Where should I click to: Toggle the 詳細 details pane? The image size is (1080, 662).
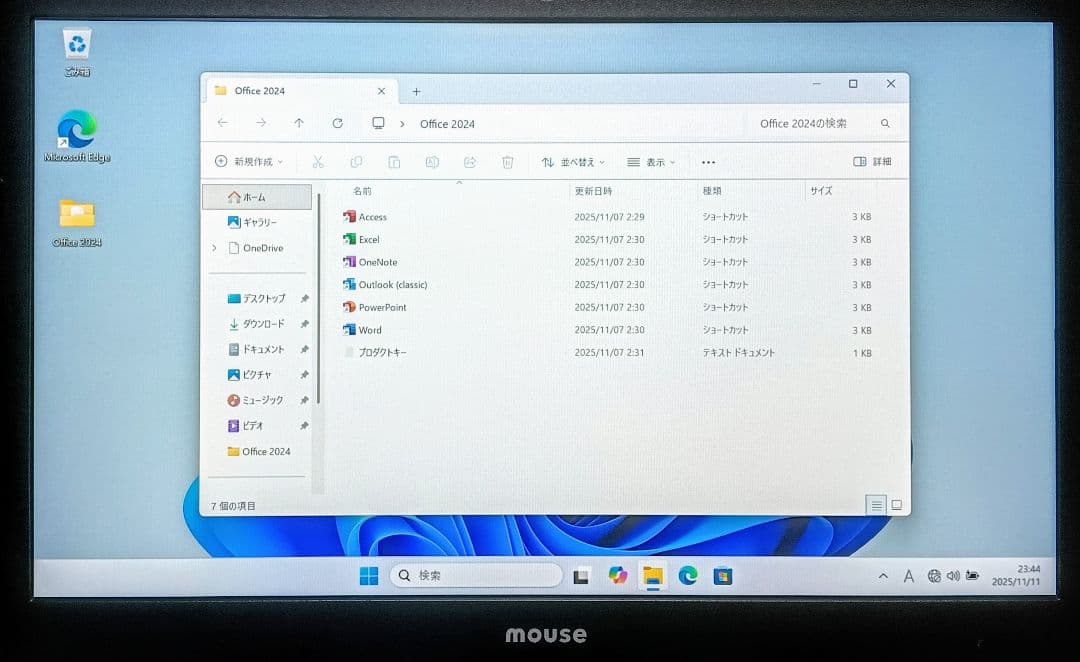coord(871,161)
